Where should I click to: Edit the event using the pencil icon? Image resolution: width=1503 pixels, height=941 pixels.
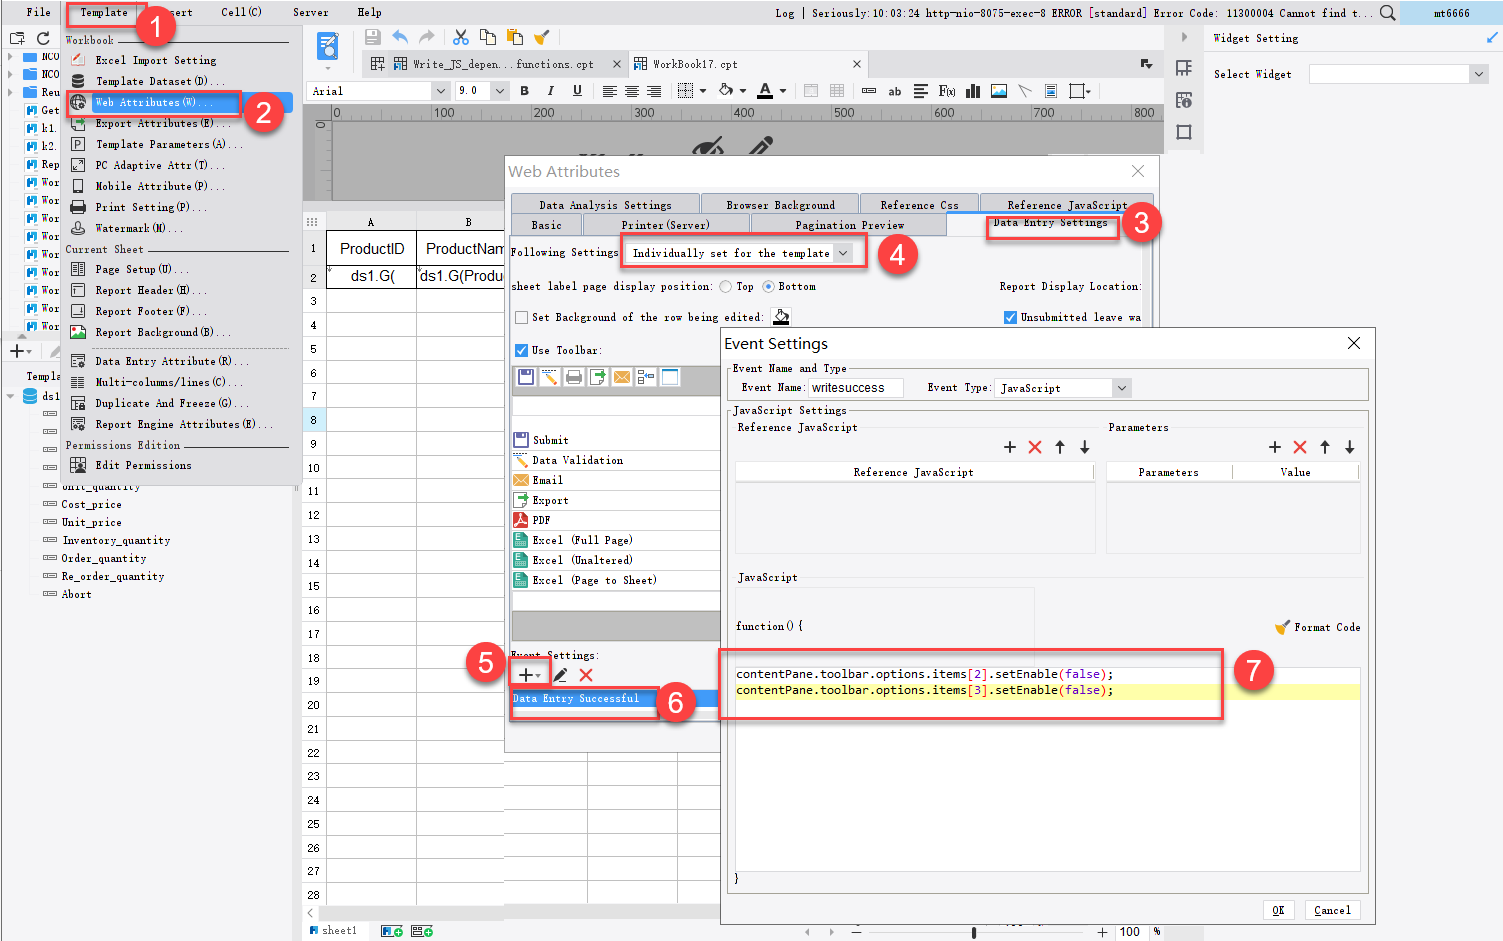click(x=560, y=675)
